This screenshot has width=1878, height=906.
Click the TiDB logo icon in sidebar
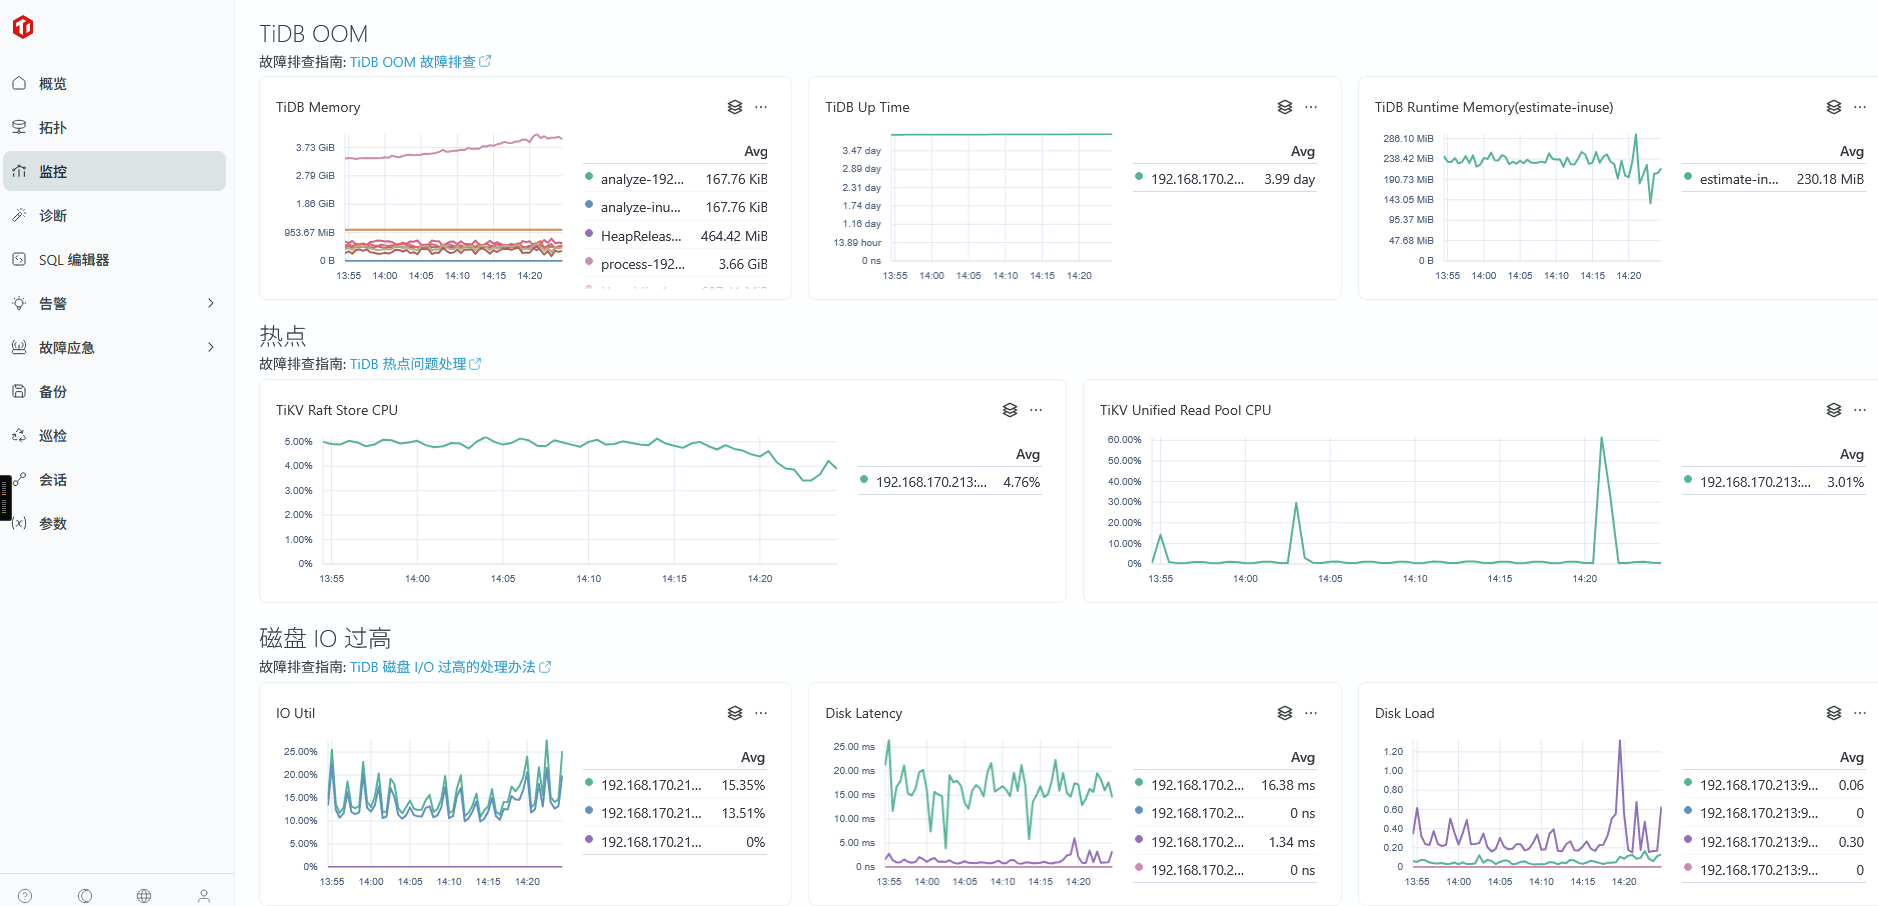pyautogui.click(x=23, y=27)
